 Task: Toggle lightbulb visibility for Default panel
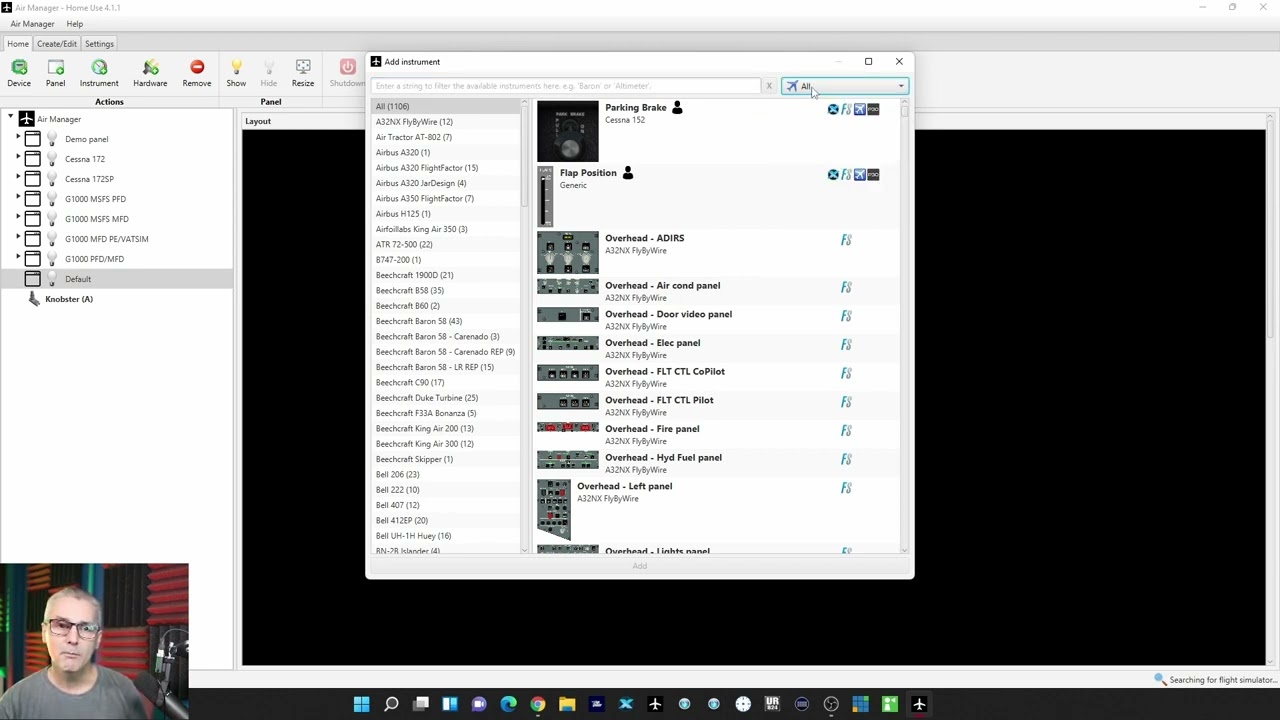(x=52, y=279)
